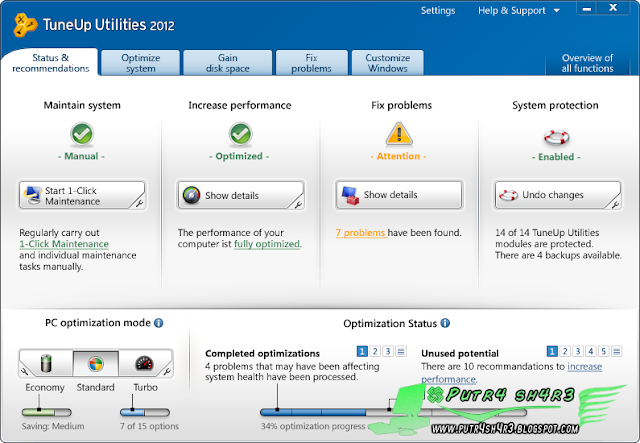Click the info icon beside PC optimization mode
The width and height of the screenshot is (640, 443).
(x=159, y=323)
